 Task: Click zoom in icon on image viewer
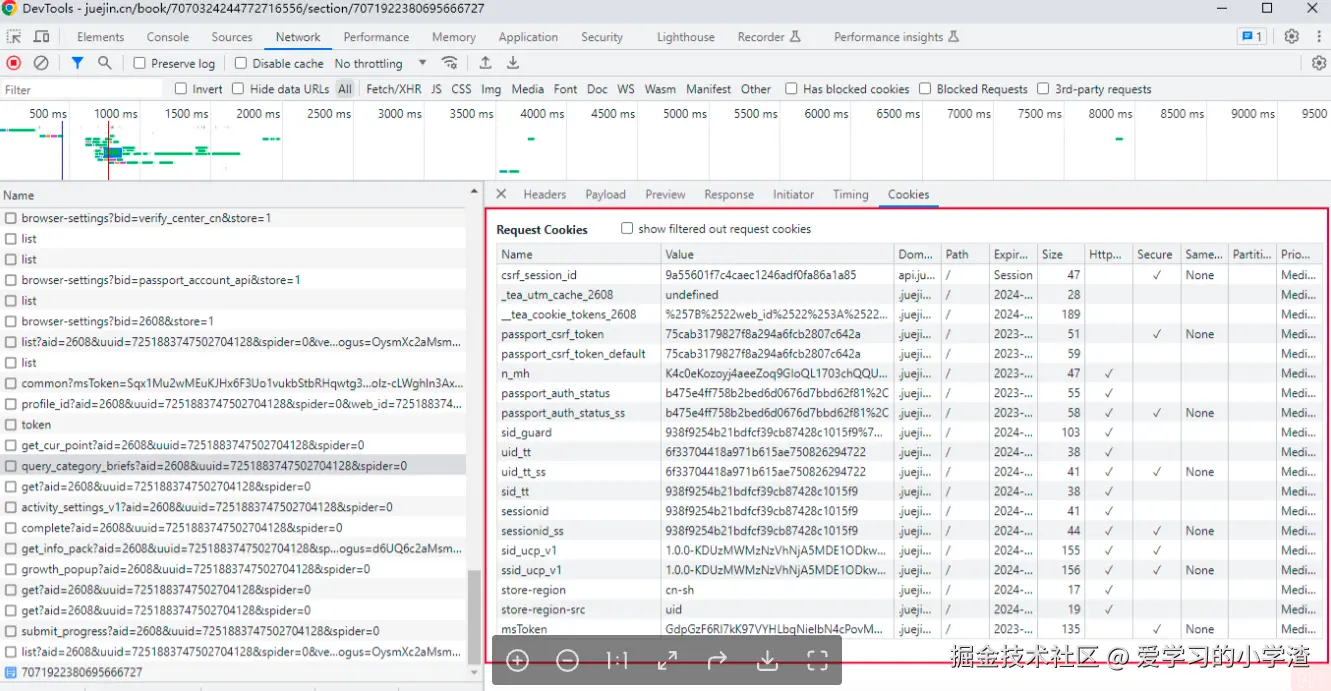(517, 660)
